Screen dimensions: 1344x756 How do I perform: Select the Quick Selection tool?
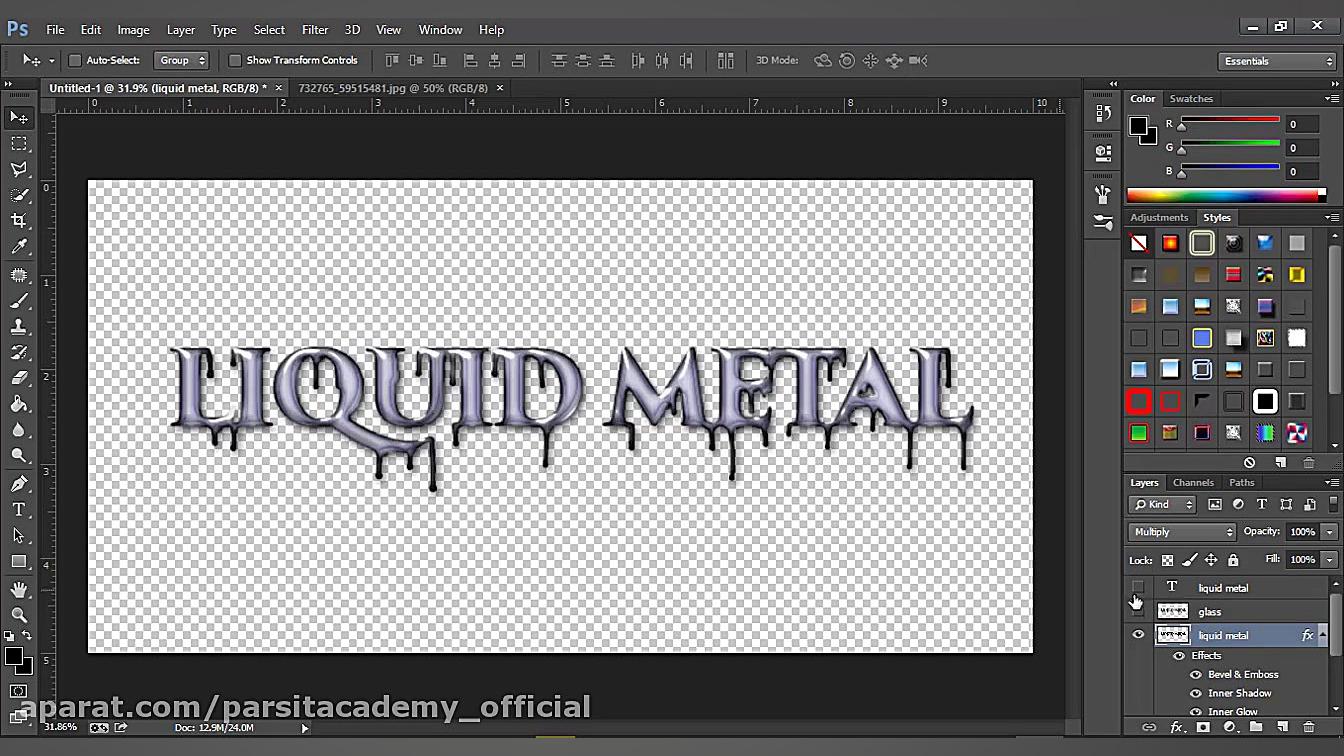tap(19, 196)
